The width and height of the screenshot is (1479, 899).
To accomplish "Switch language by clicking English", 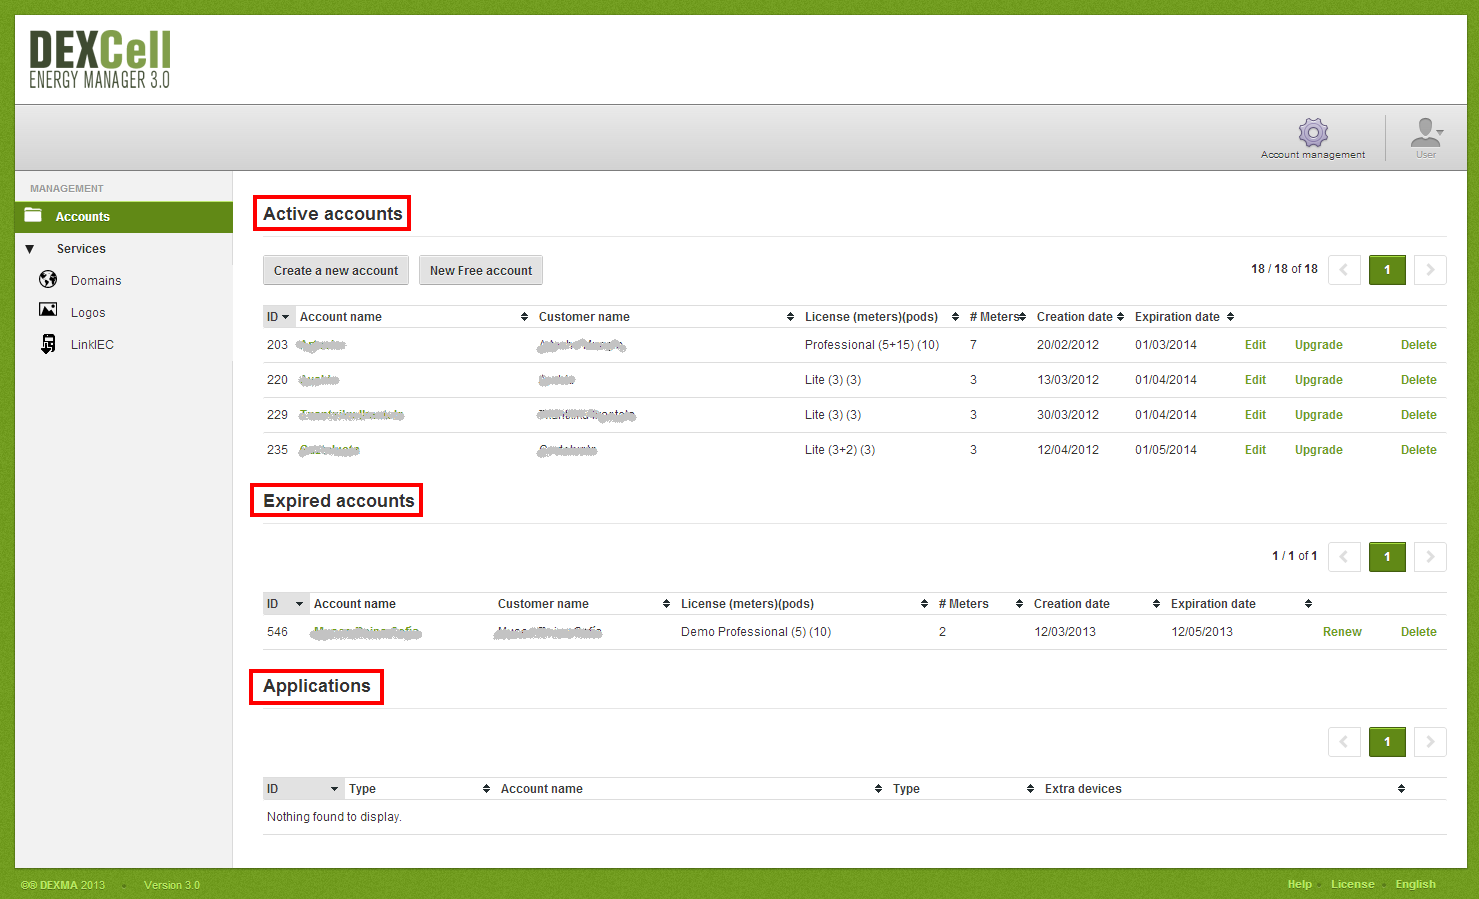I will (x=1415, y=884).
